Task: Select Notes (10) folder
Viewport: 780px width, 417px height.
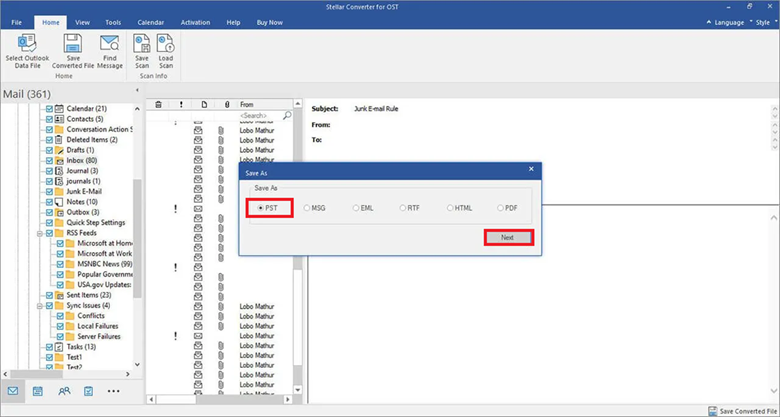Action: pos(82,202)
